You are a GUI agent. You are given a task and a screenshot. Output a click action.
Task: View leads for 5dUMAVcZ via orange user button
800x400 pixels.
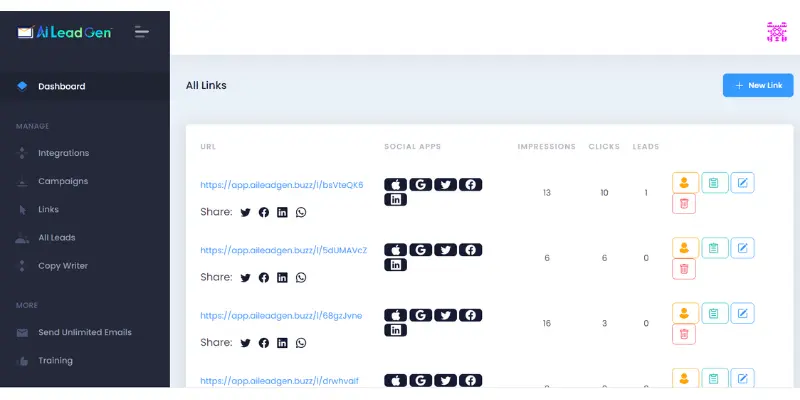tap(685, 248)
